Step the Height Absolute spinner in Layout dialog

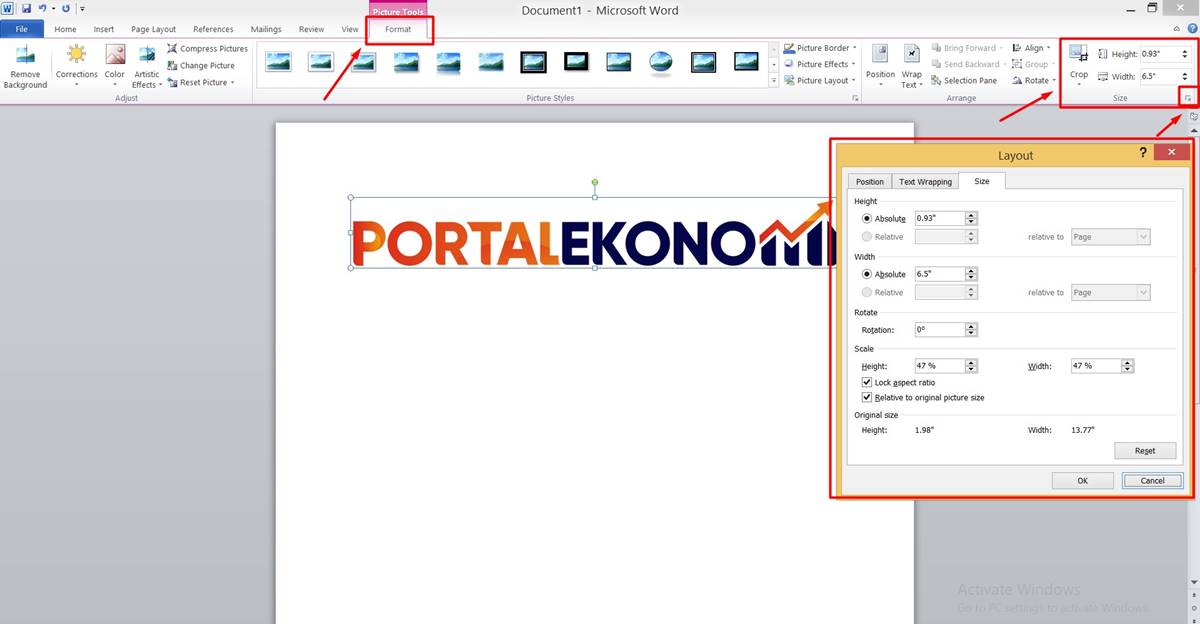coord(971,218)
